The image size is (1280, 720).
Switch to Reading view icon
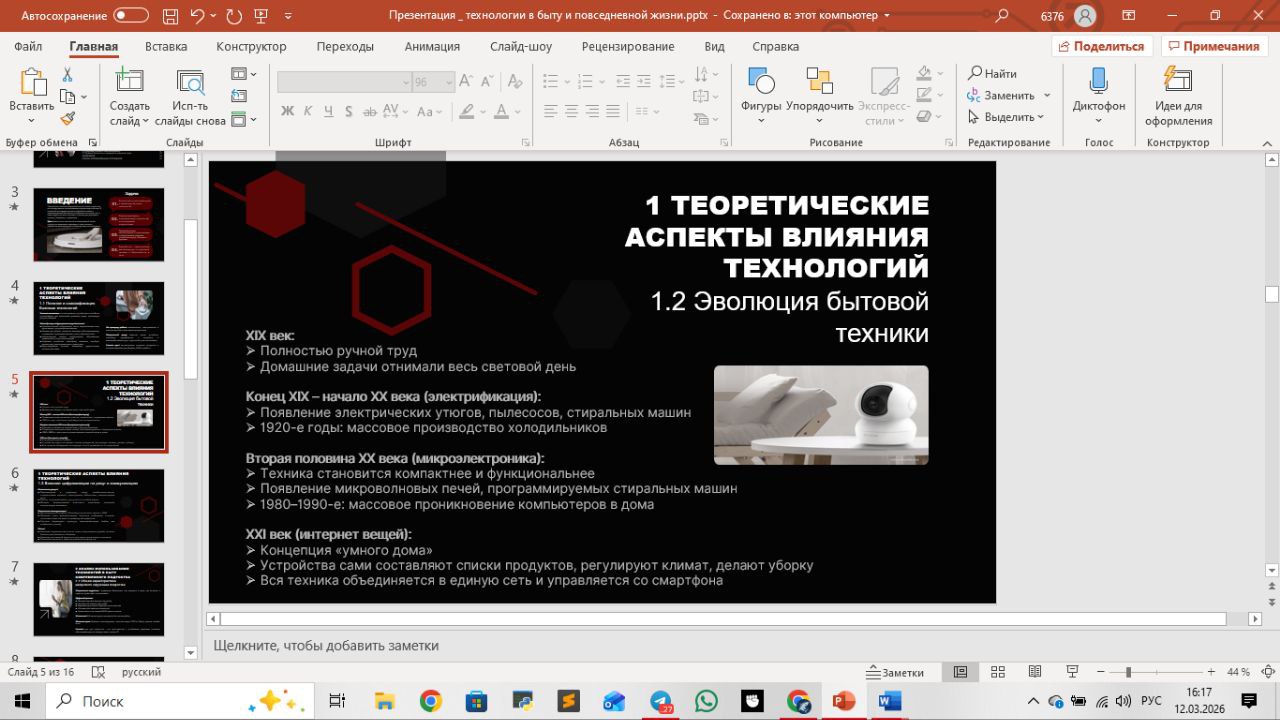tap(1035, 672)
